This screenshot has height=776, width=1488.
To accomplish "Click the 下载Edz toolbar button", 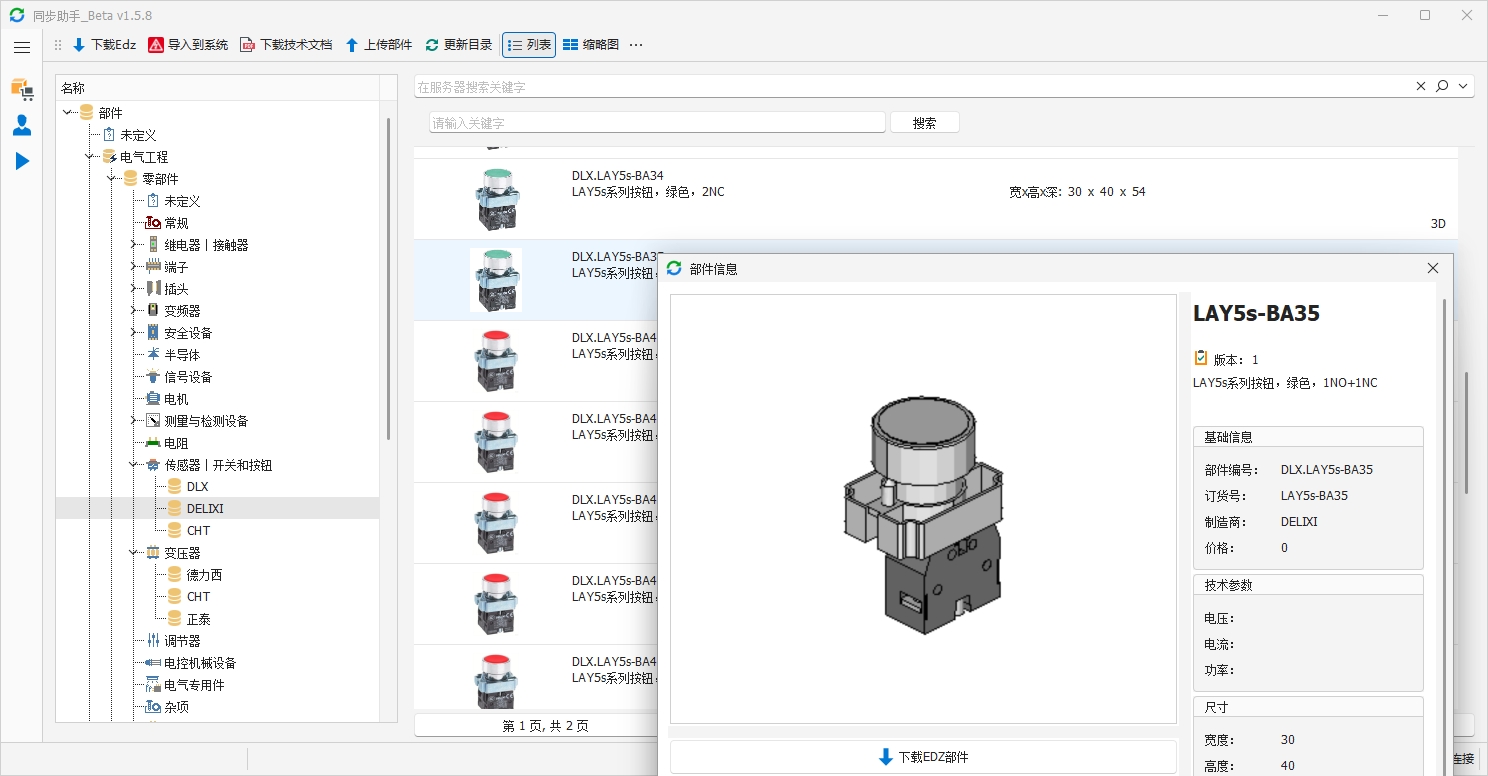I will click(104, 45).
